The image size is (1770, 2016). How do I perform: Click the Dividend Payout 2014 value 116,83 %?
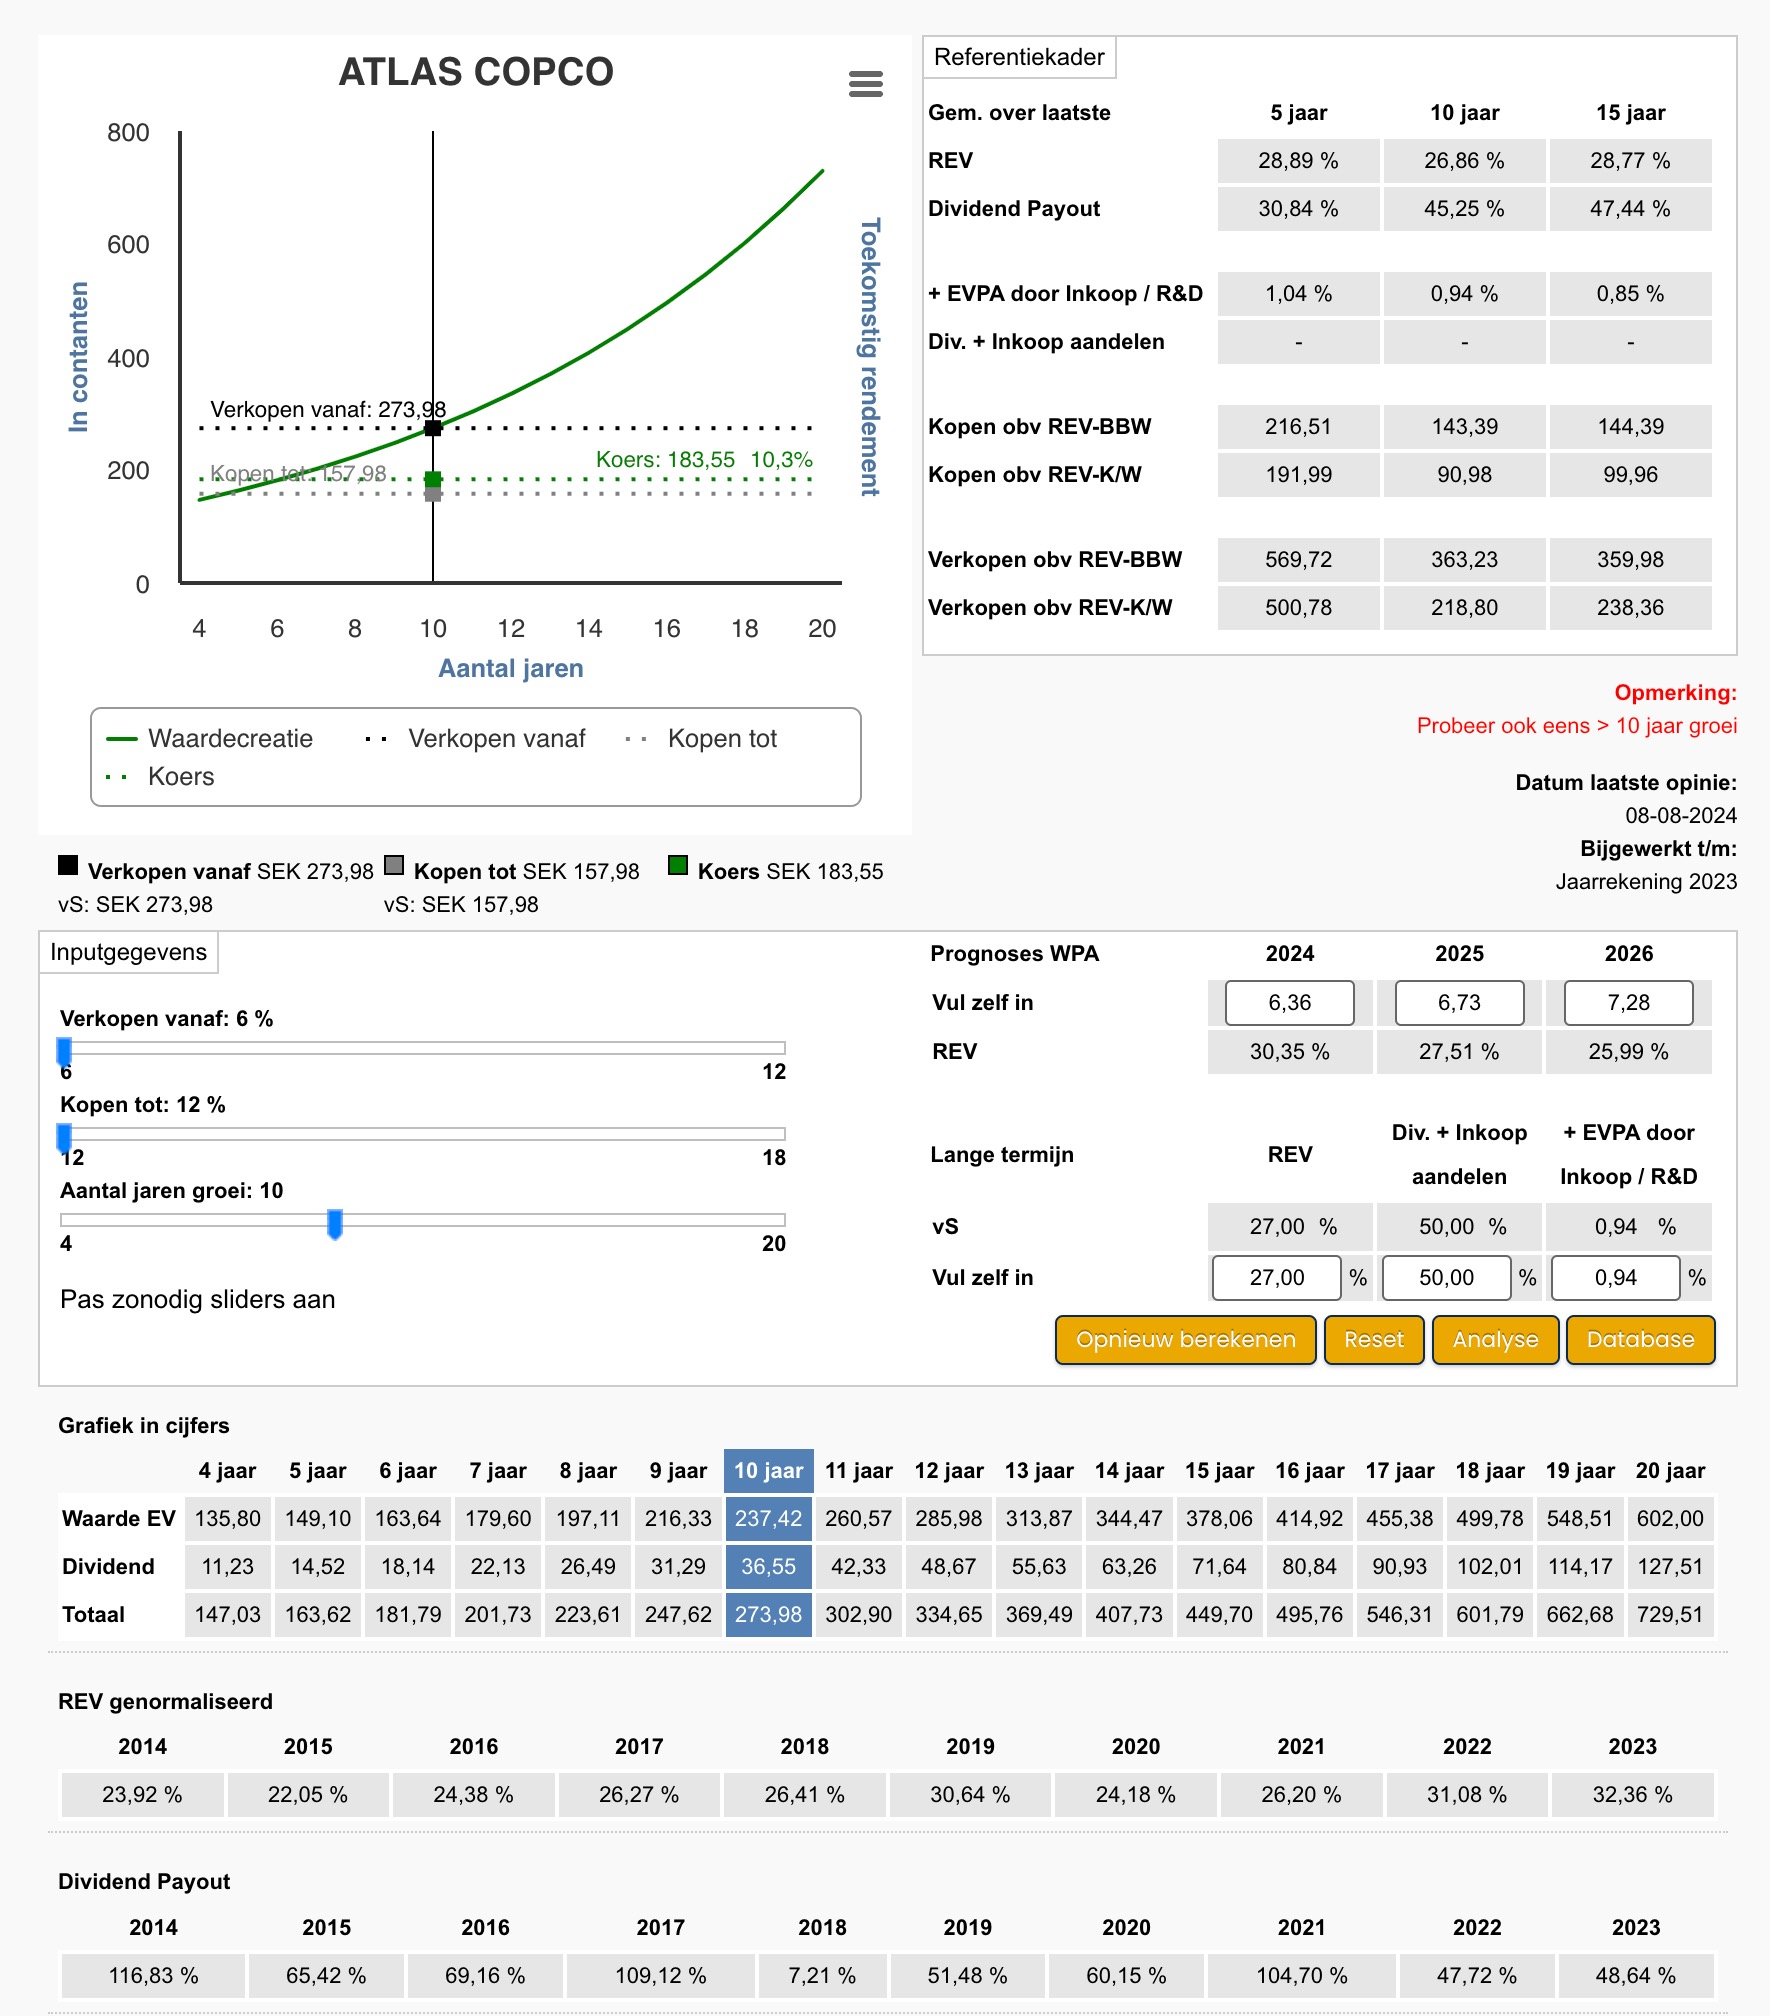[x=153, y=1976]
